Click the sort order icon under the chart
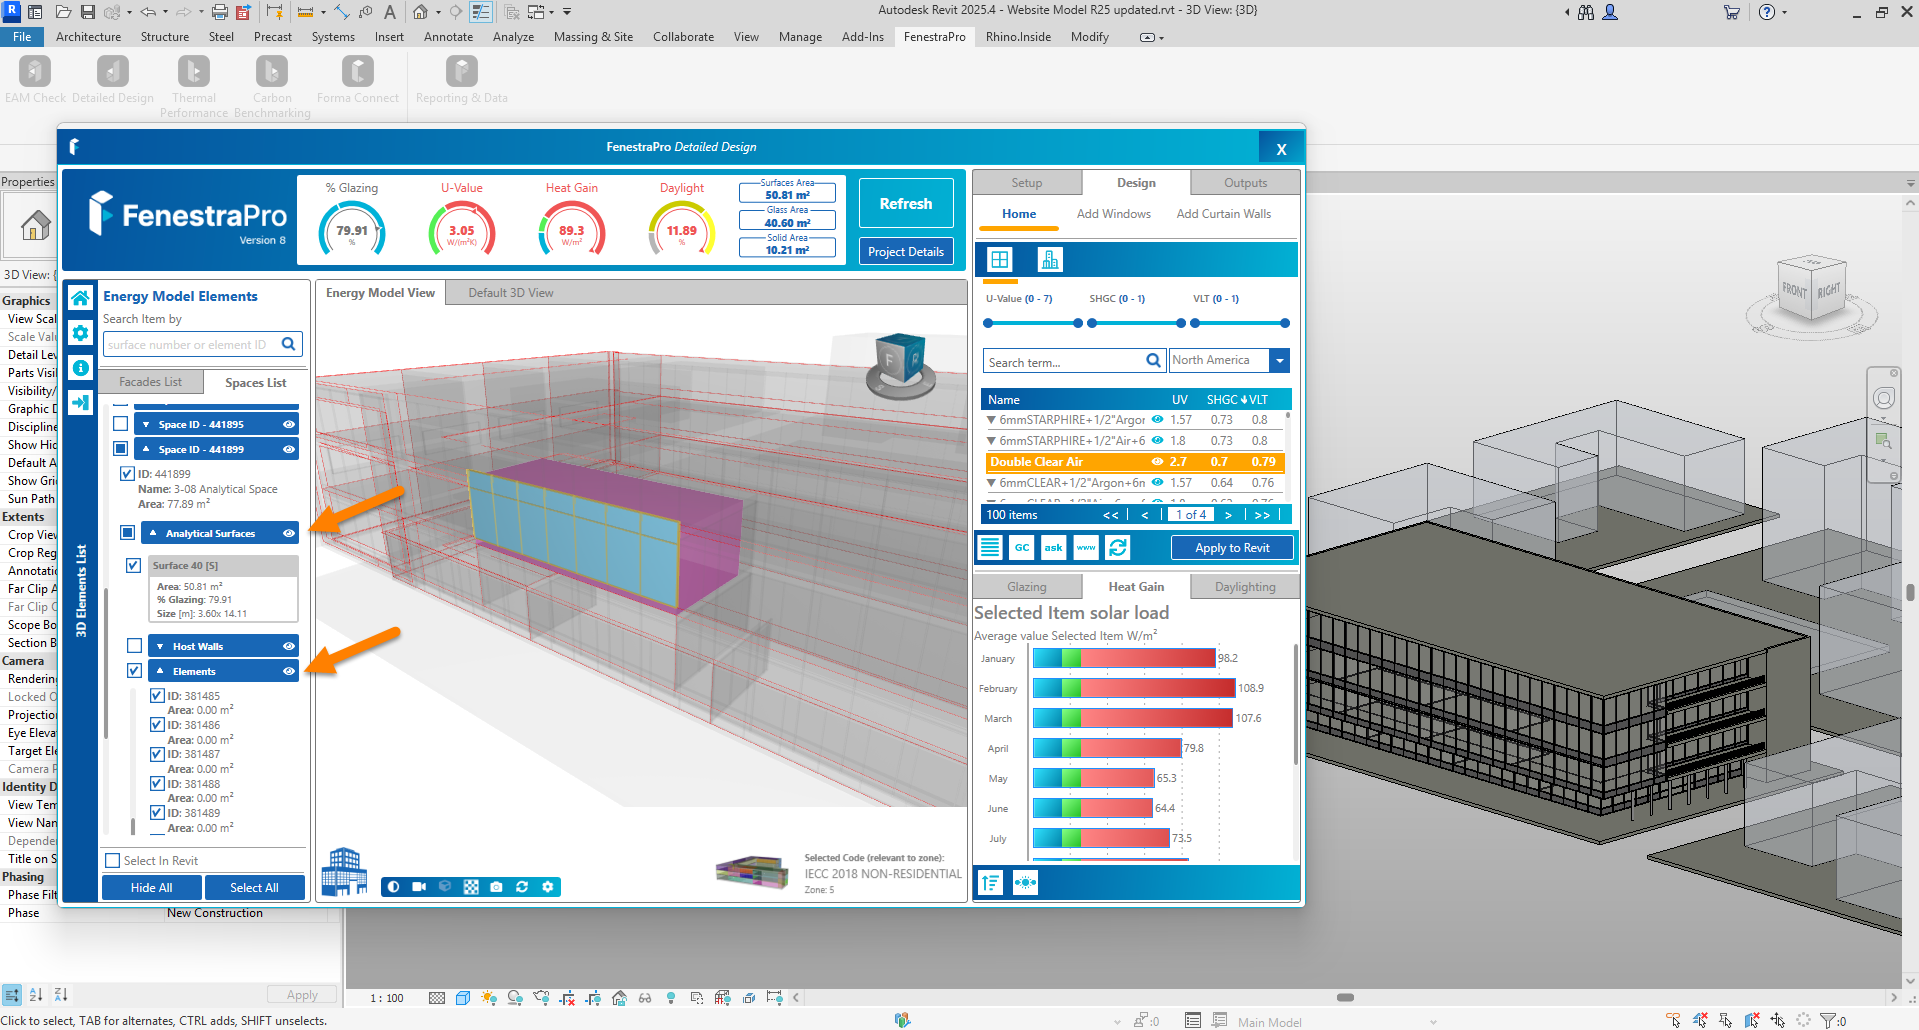 (x=990, y=883)
